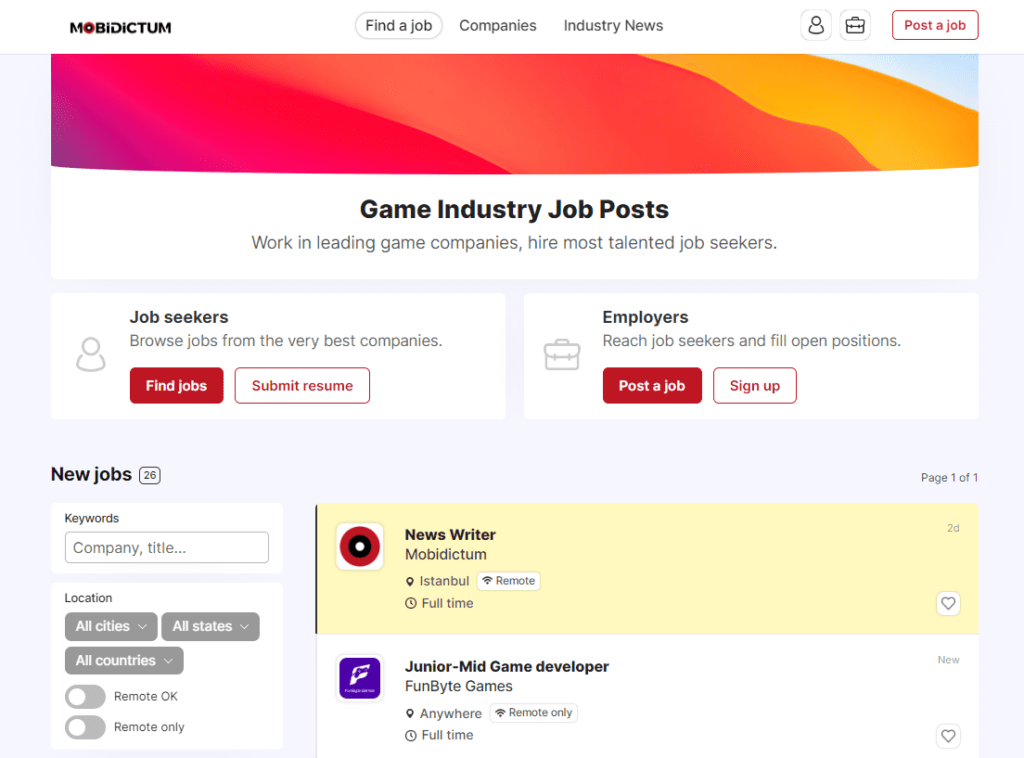
Task: Open the All states dropdown
Action: point(210,626)
